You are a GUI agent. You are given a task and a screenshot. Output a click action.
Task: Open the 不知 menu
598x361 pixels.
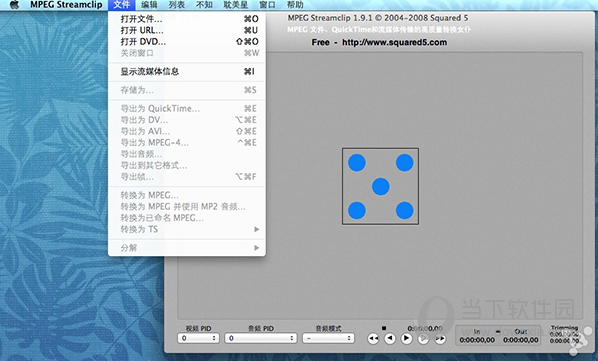coord(204,5)
